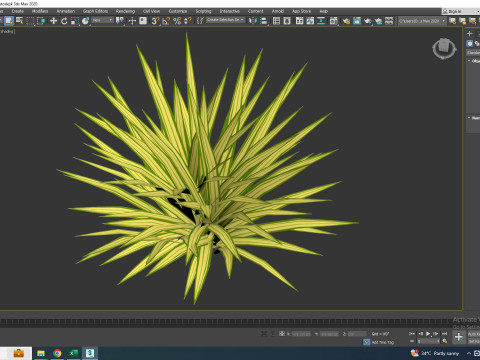Click the Render in Cloud teapot
This screenshot has height=360, width=480.
378,21
